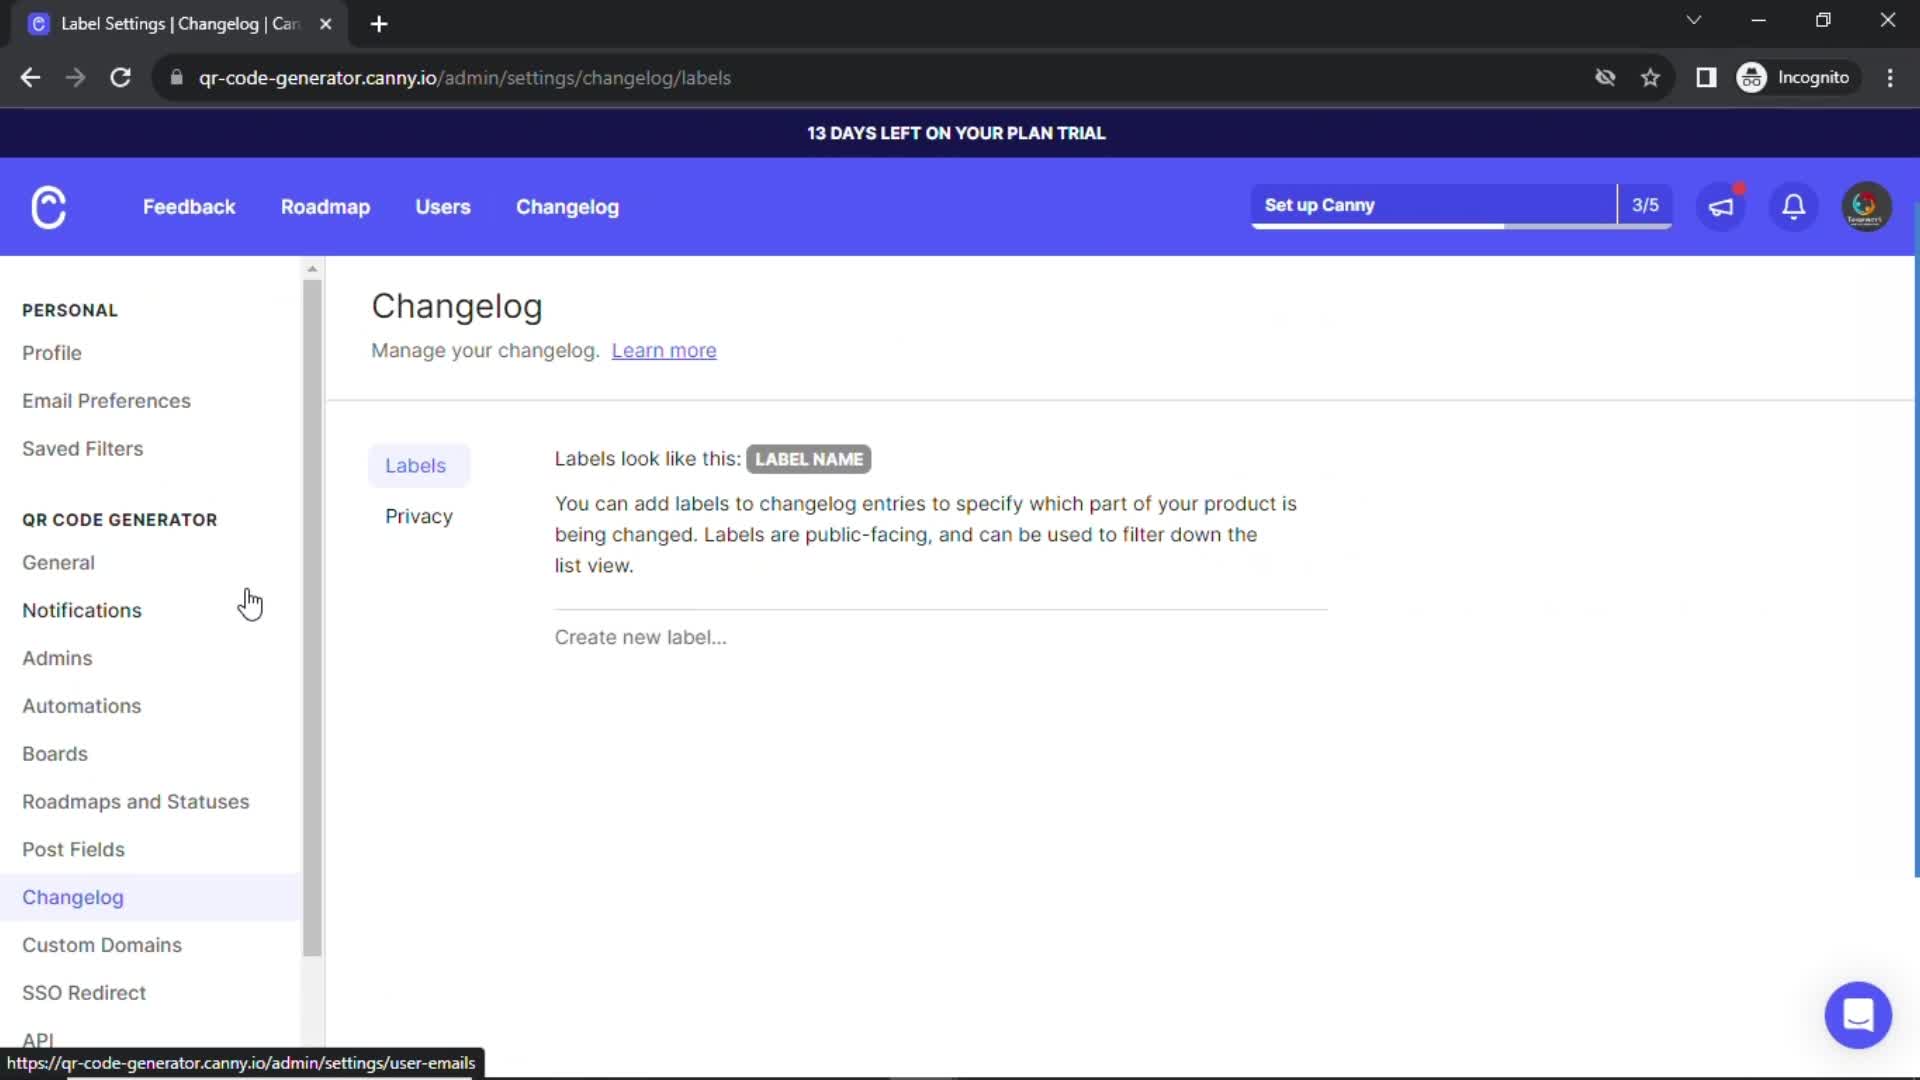1920x1080 pixels.
Task: Open the announcements/broadcast icon
Action: pos(1722,206)
